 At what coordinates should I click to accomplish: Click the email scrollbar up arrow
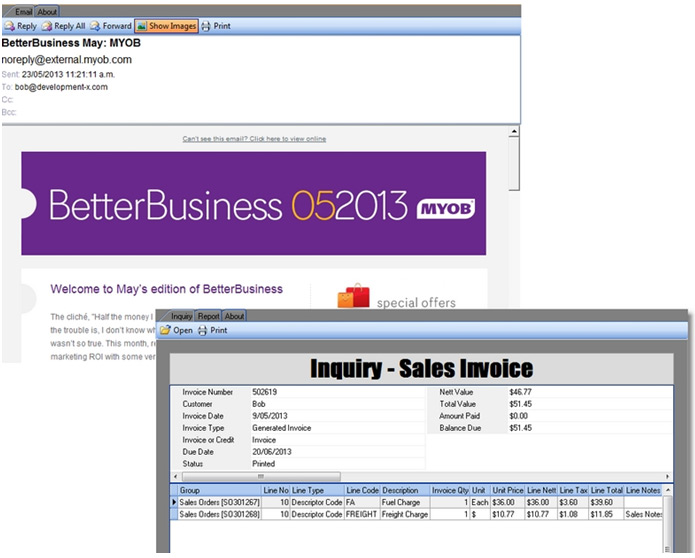click(x=514, y=131)
